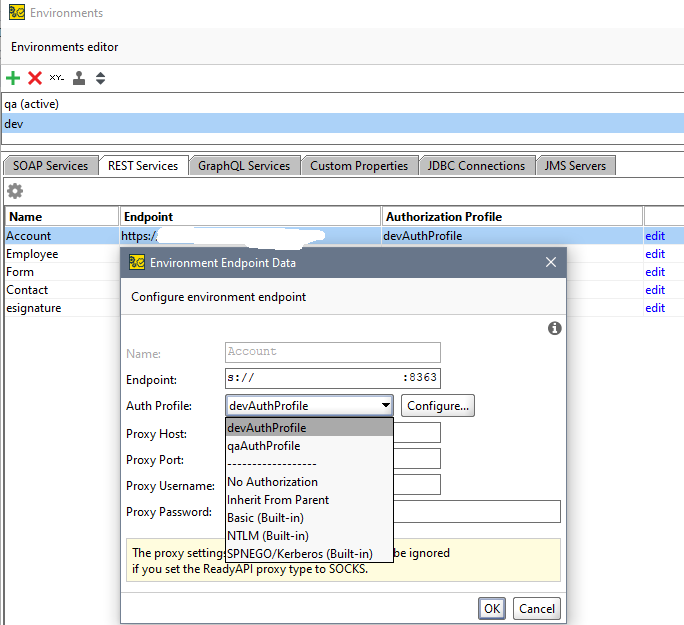Open the JDBC Connections tab

(476, 166)
